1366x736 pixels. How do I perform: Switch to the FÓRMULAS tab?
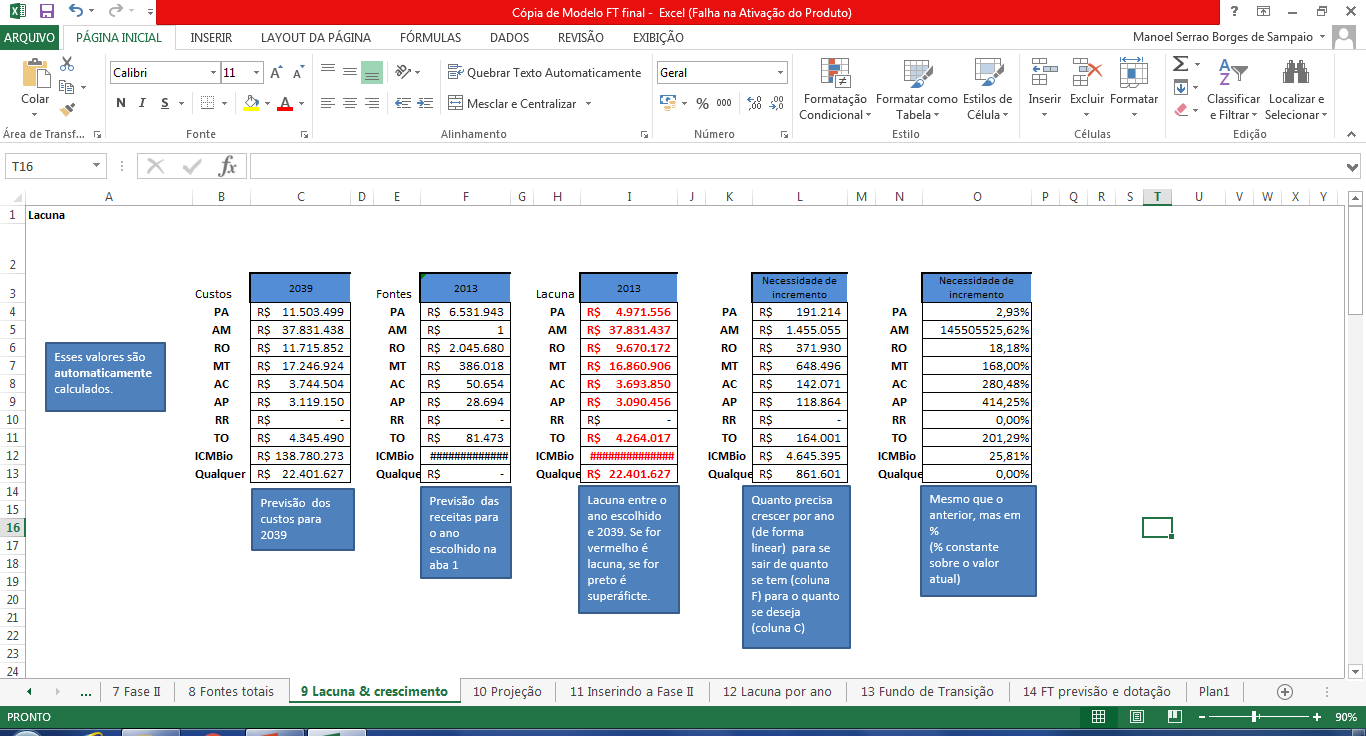coord(430,37)
